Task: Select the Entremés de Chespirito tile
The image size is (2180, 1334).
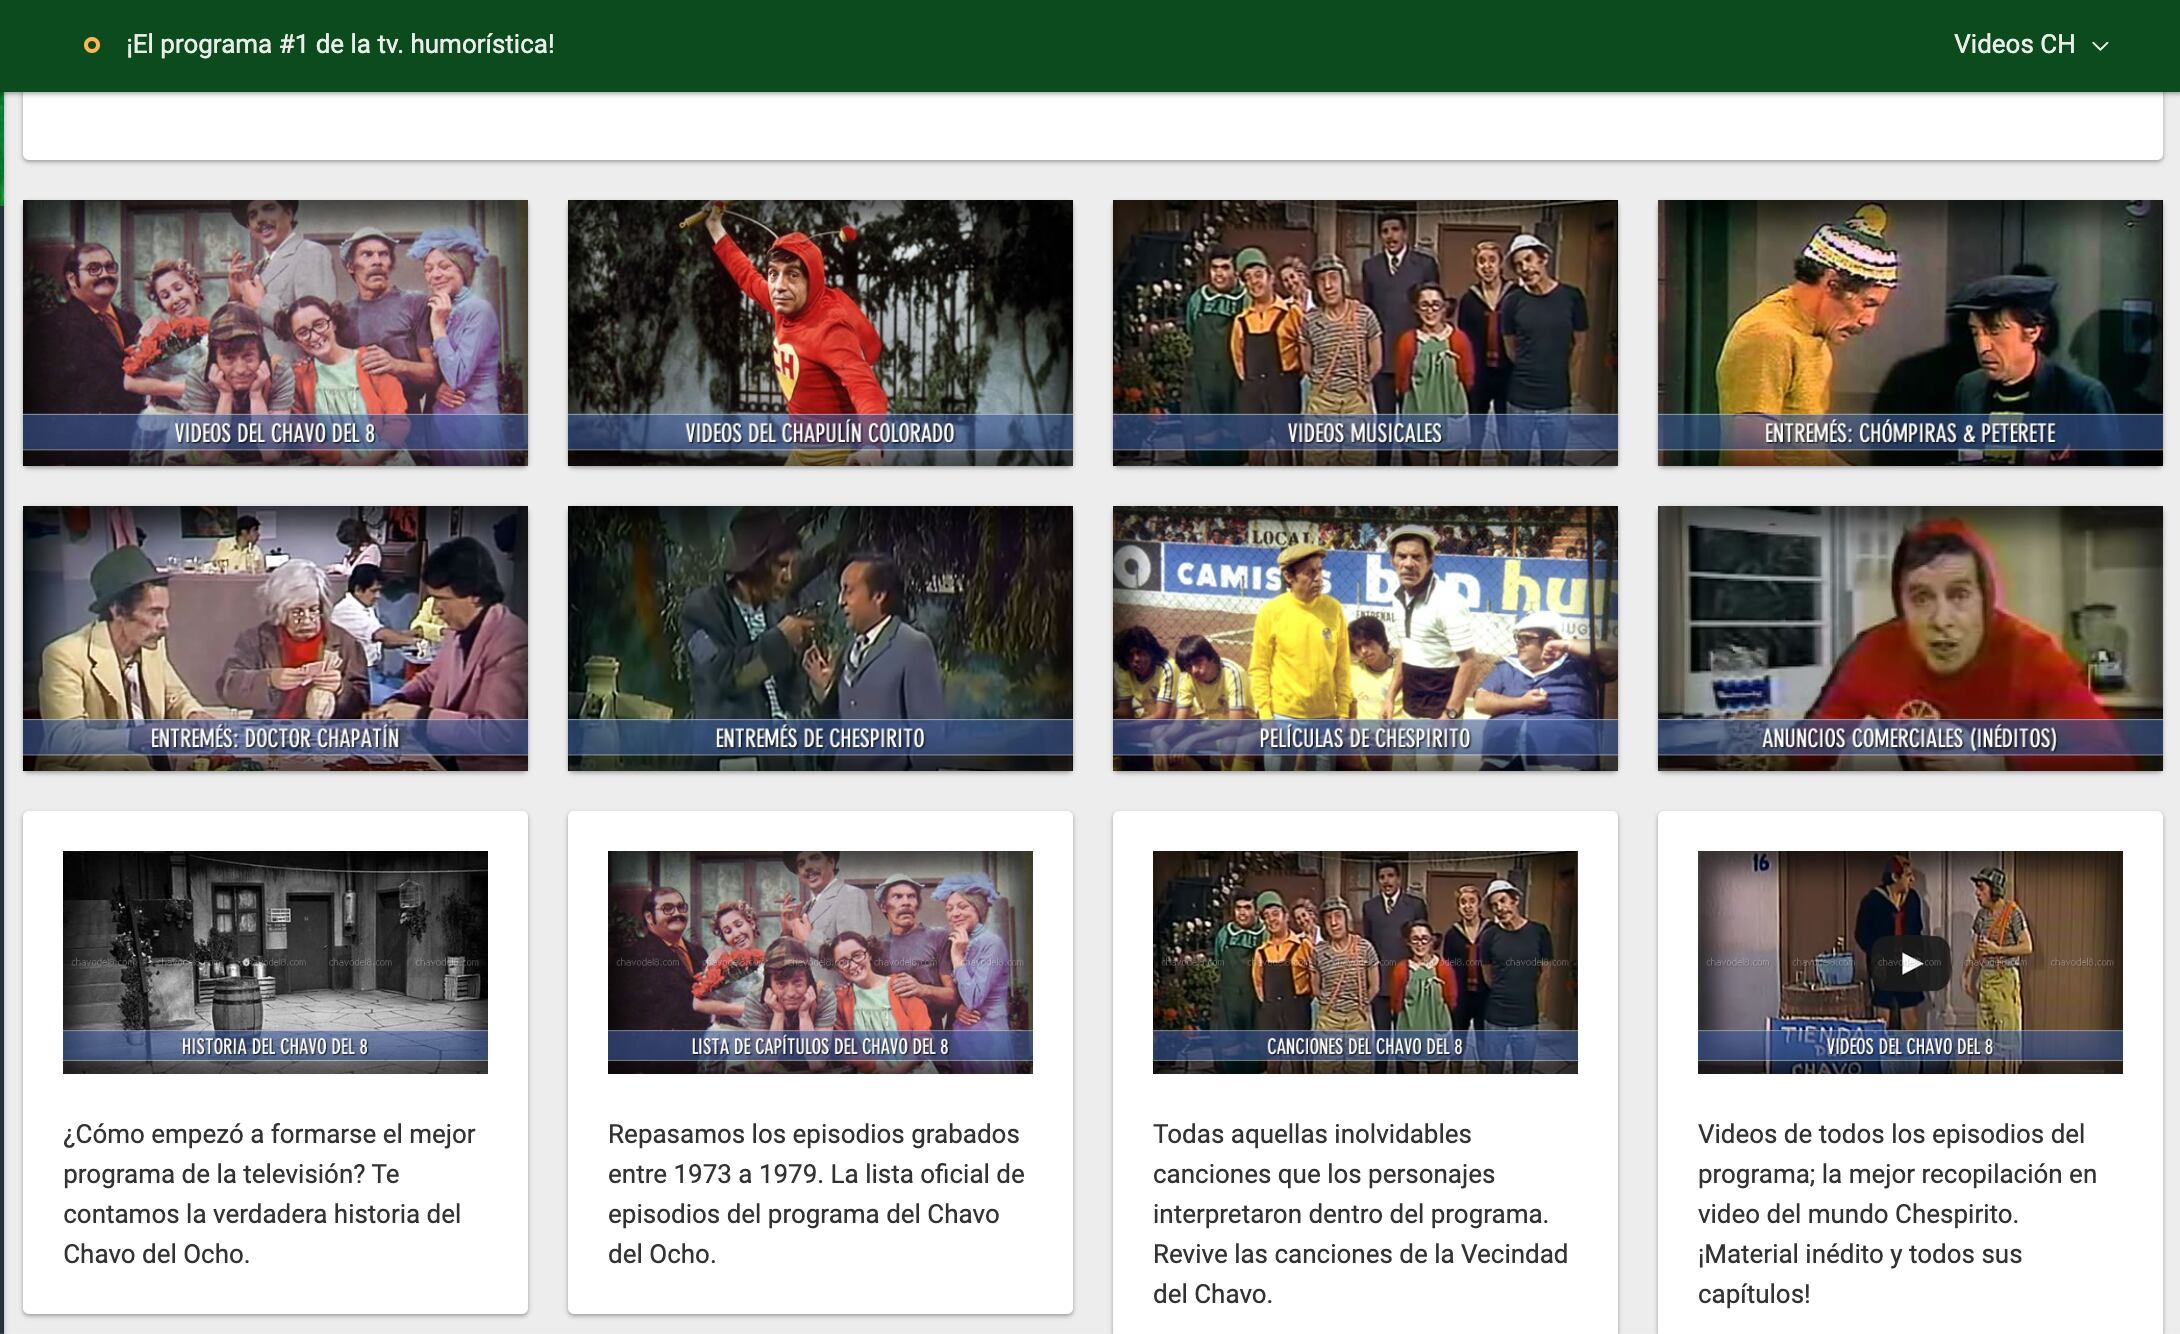Action: coord(820,638)
